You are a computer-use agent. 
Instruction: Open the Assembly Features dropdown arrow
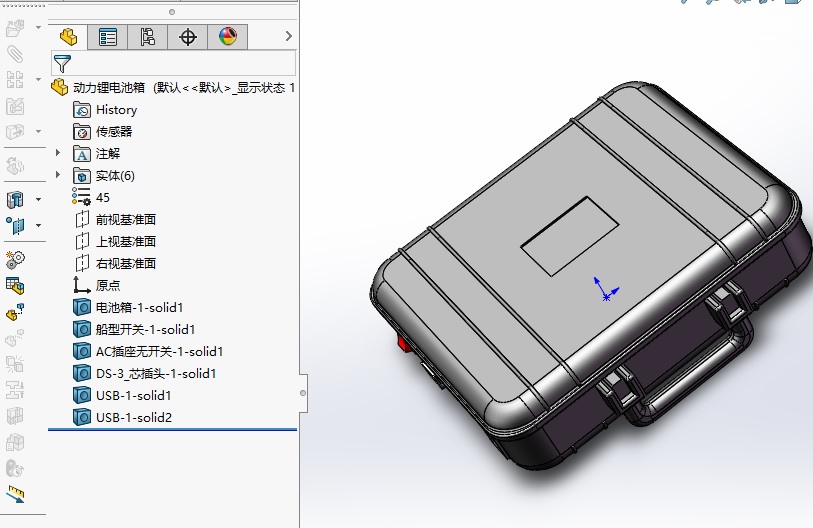[38, 199]
